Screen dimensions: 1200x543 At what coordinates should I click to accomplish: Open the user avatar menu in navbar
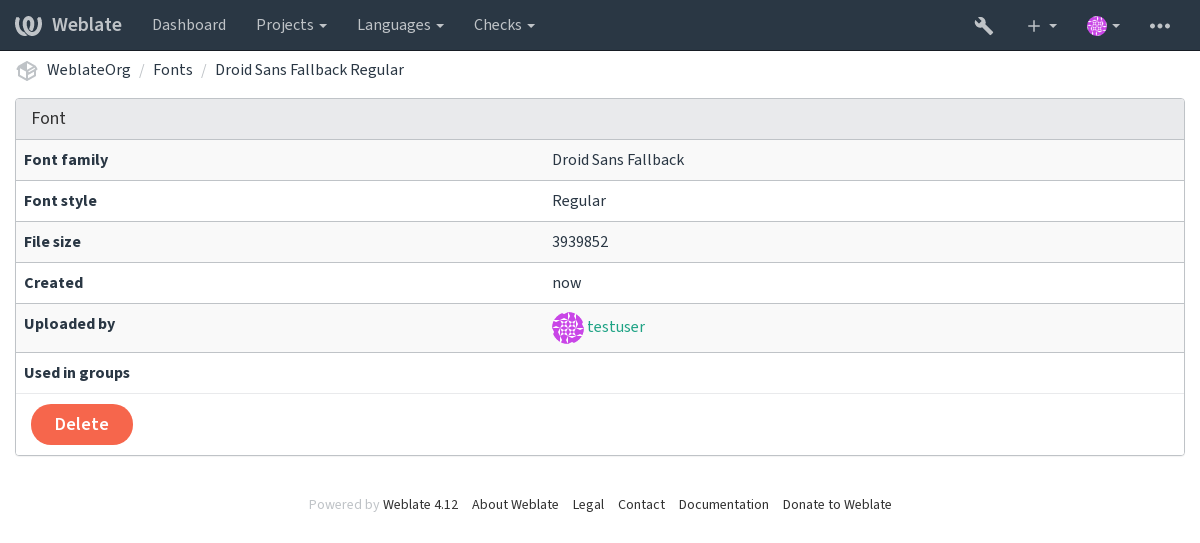[x=1103, y=25]
